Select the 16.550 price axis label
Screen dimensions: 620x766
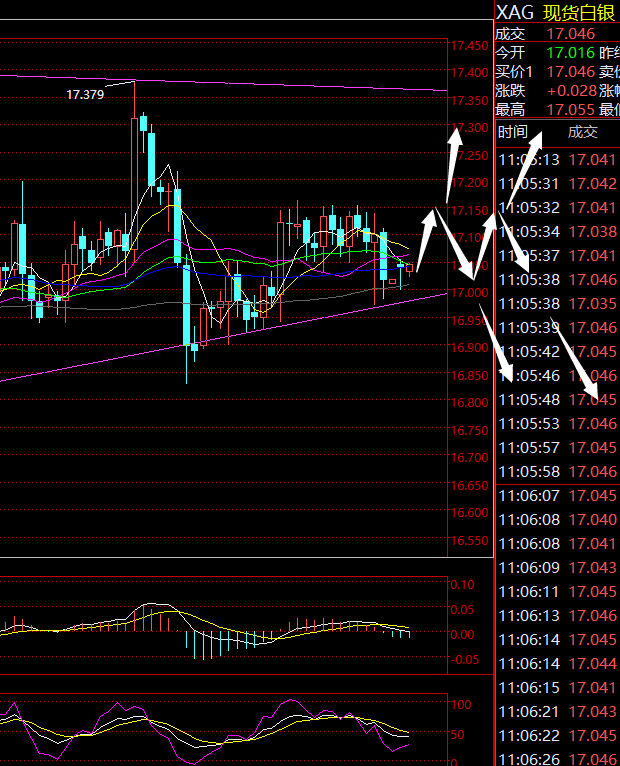(469, 540)
